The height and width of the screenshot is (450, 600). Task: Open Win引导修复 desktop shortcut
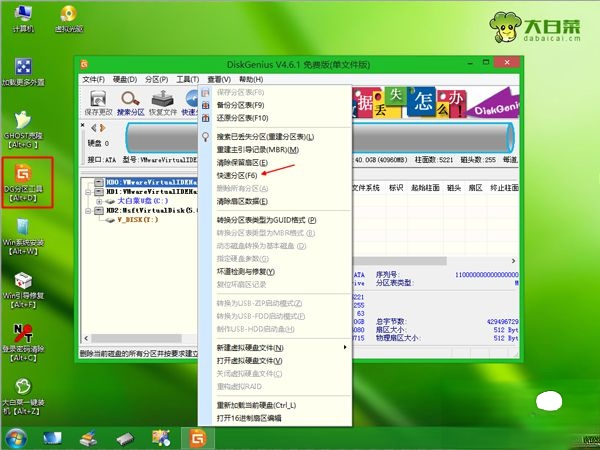(23, 290)
